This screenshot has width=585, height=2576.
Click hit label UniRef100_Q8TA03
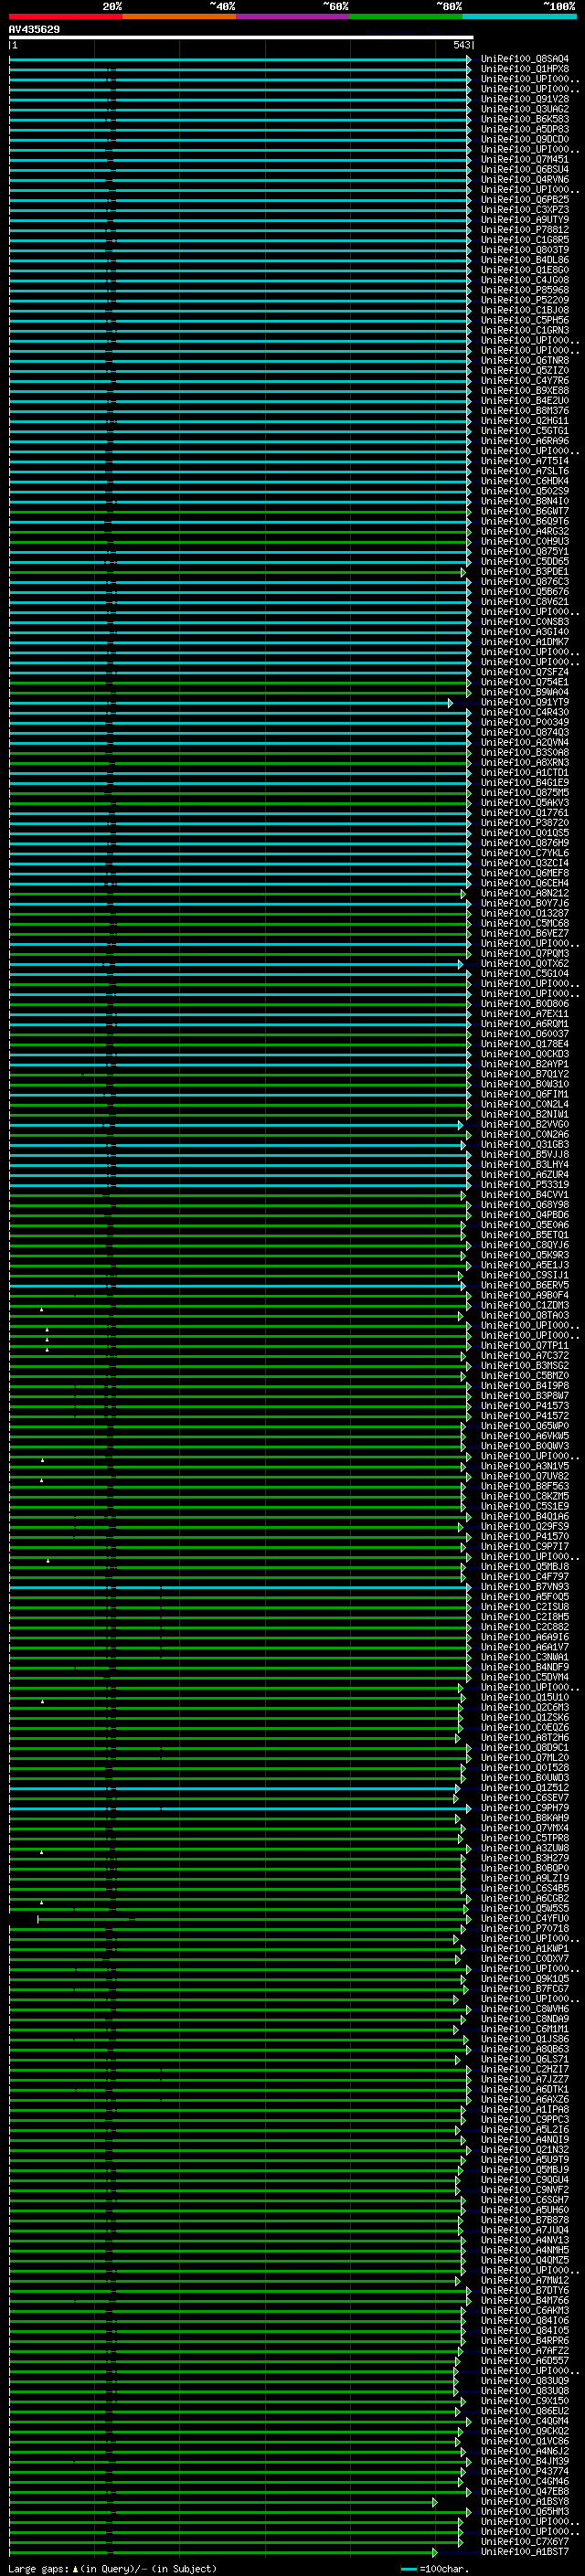click(525, 1316)
